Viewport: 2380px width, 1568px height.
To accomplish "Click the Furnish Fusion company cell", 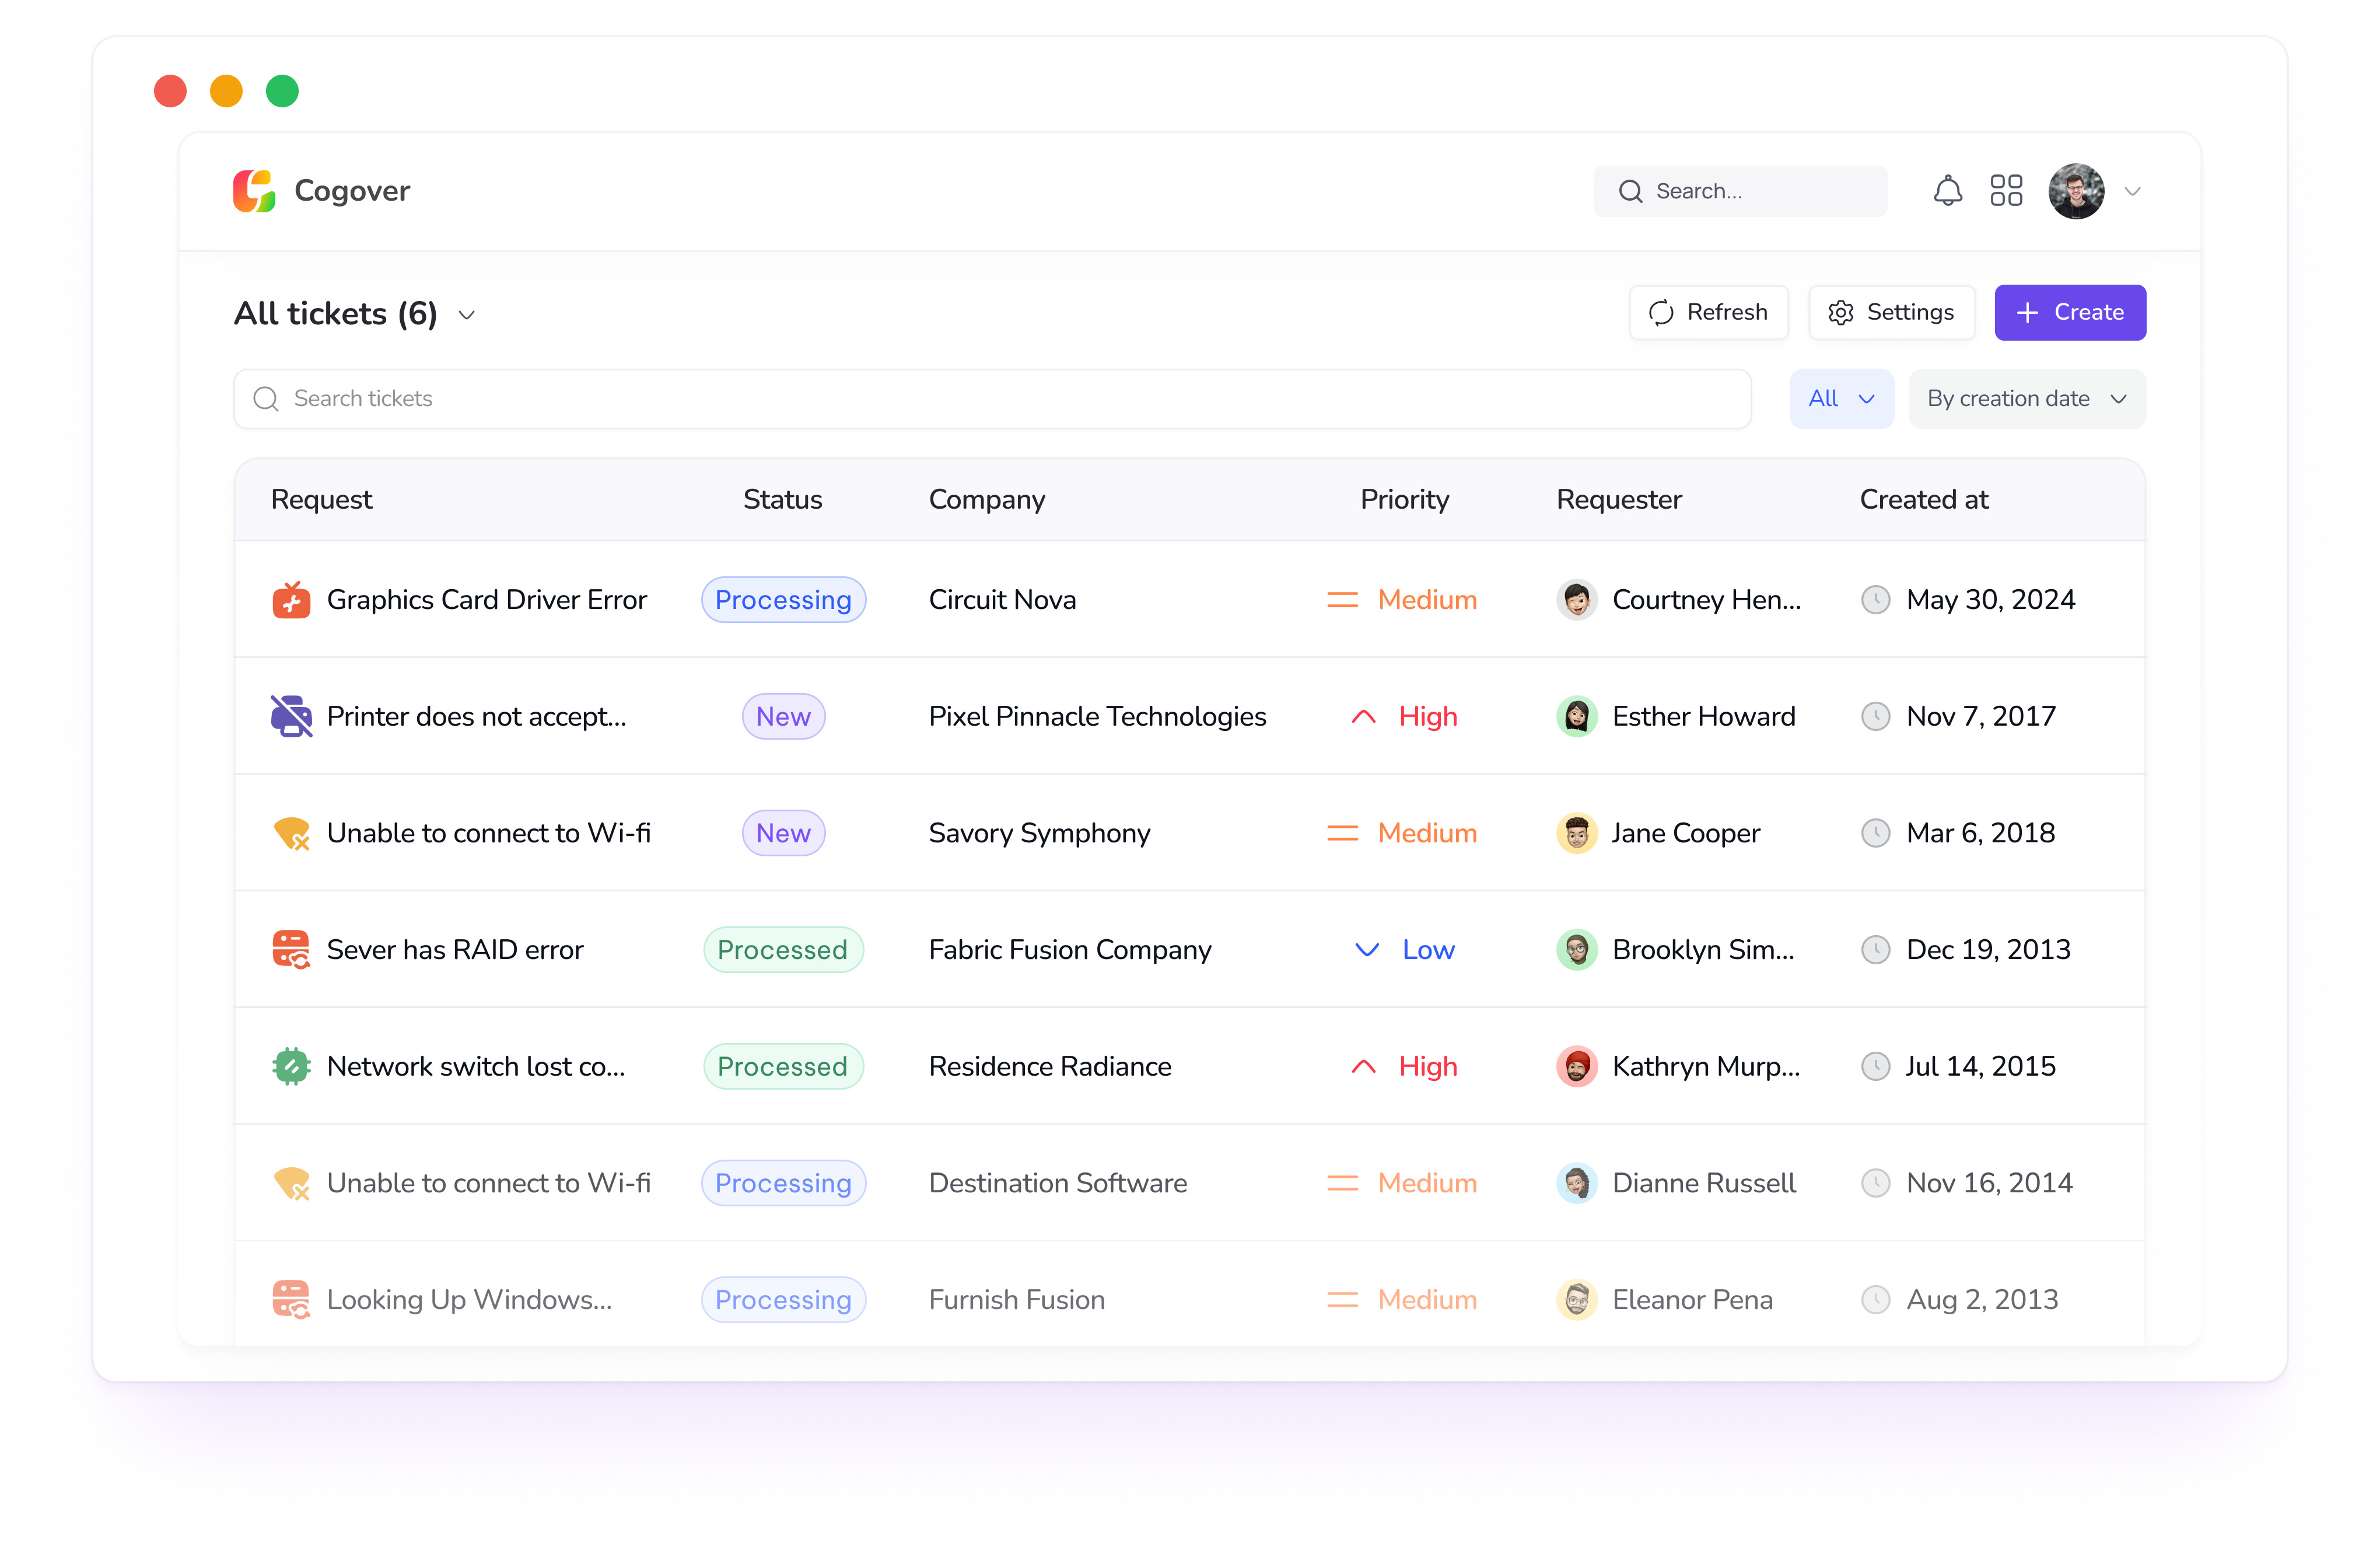I will (1017, 1300).
